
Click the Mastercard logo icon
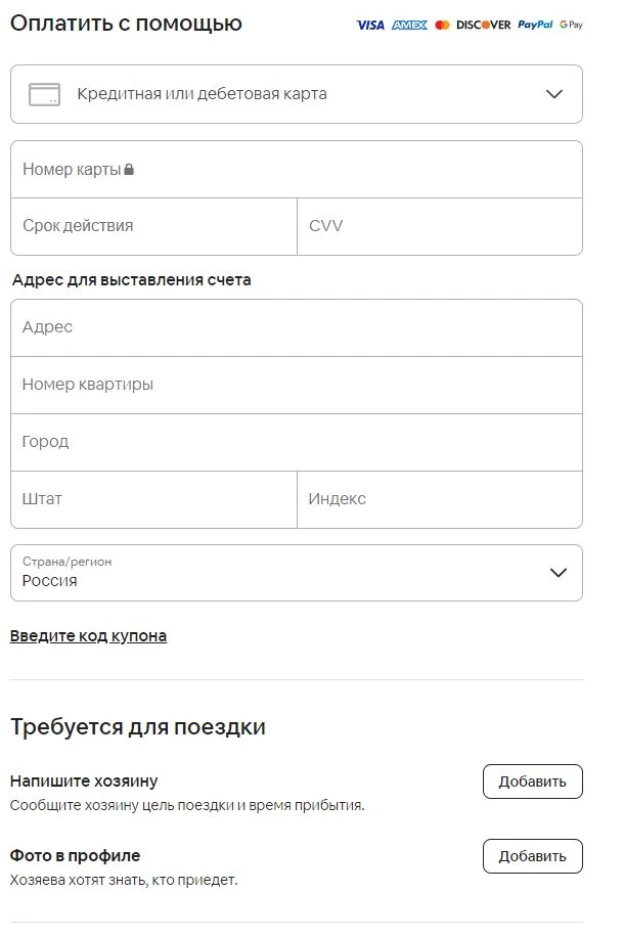442,25
